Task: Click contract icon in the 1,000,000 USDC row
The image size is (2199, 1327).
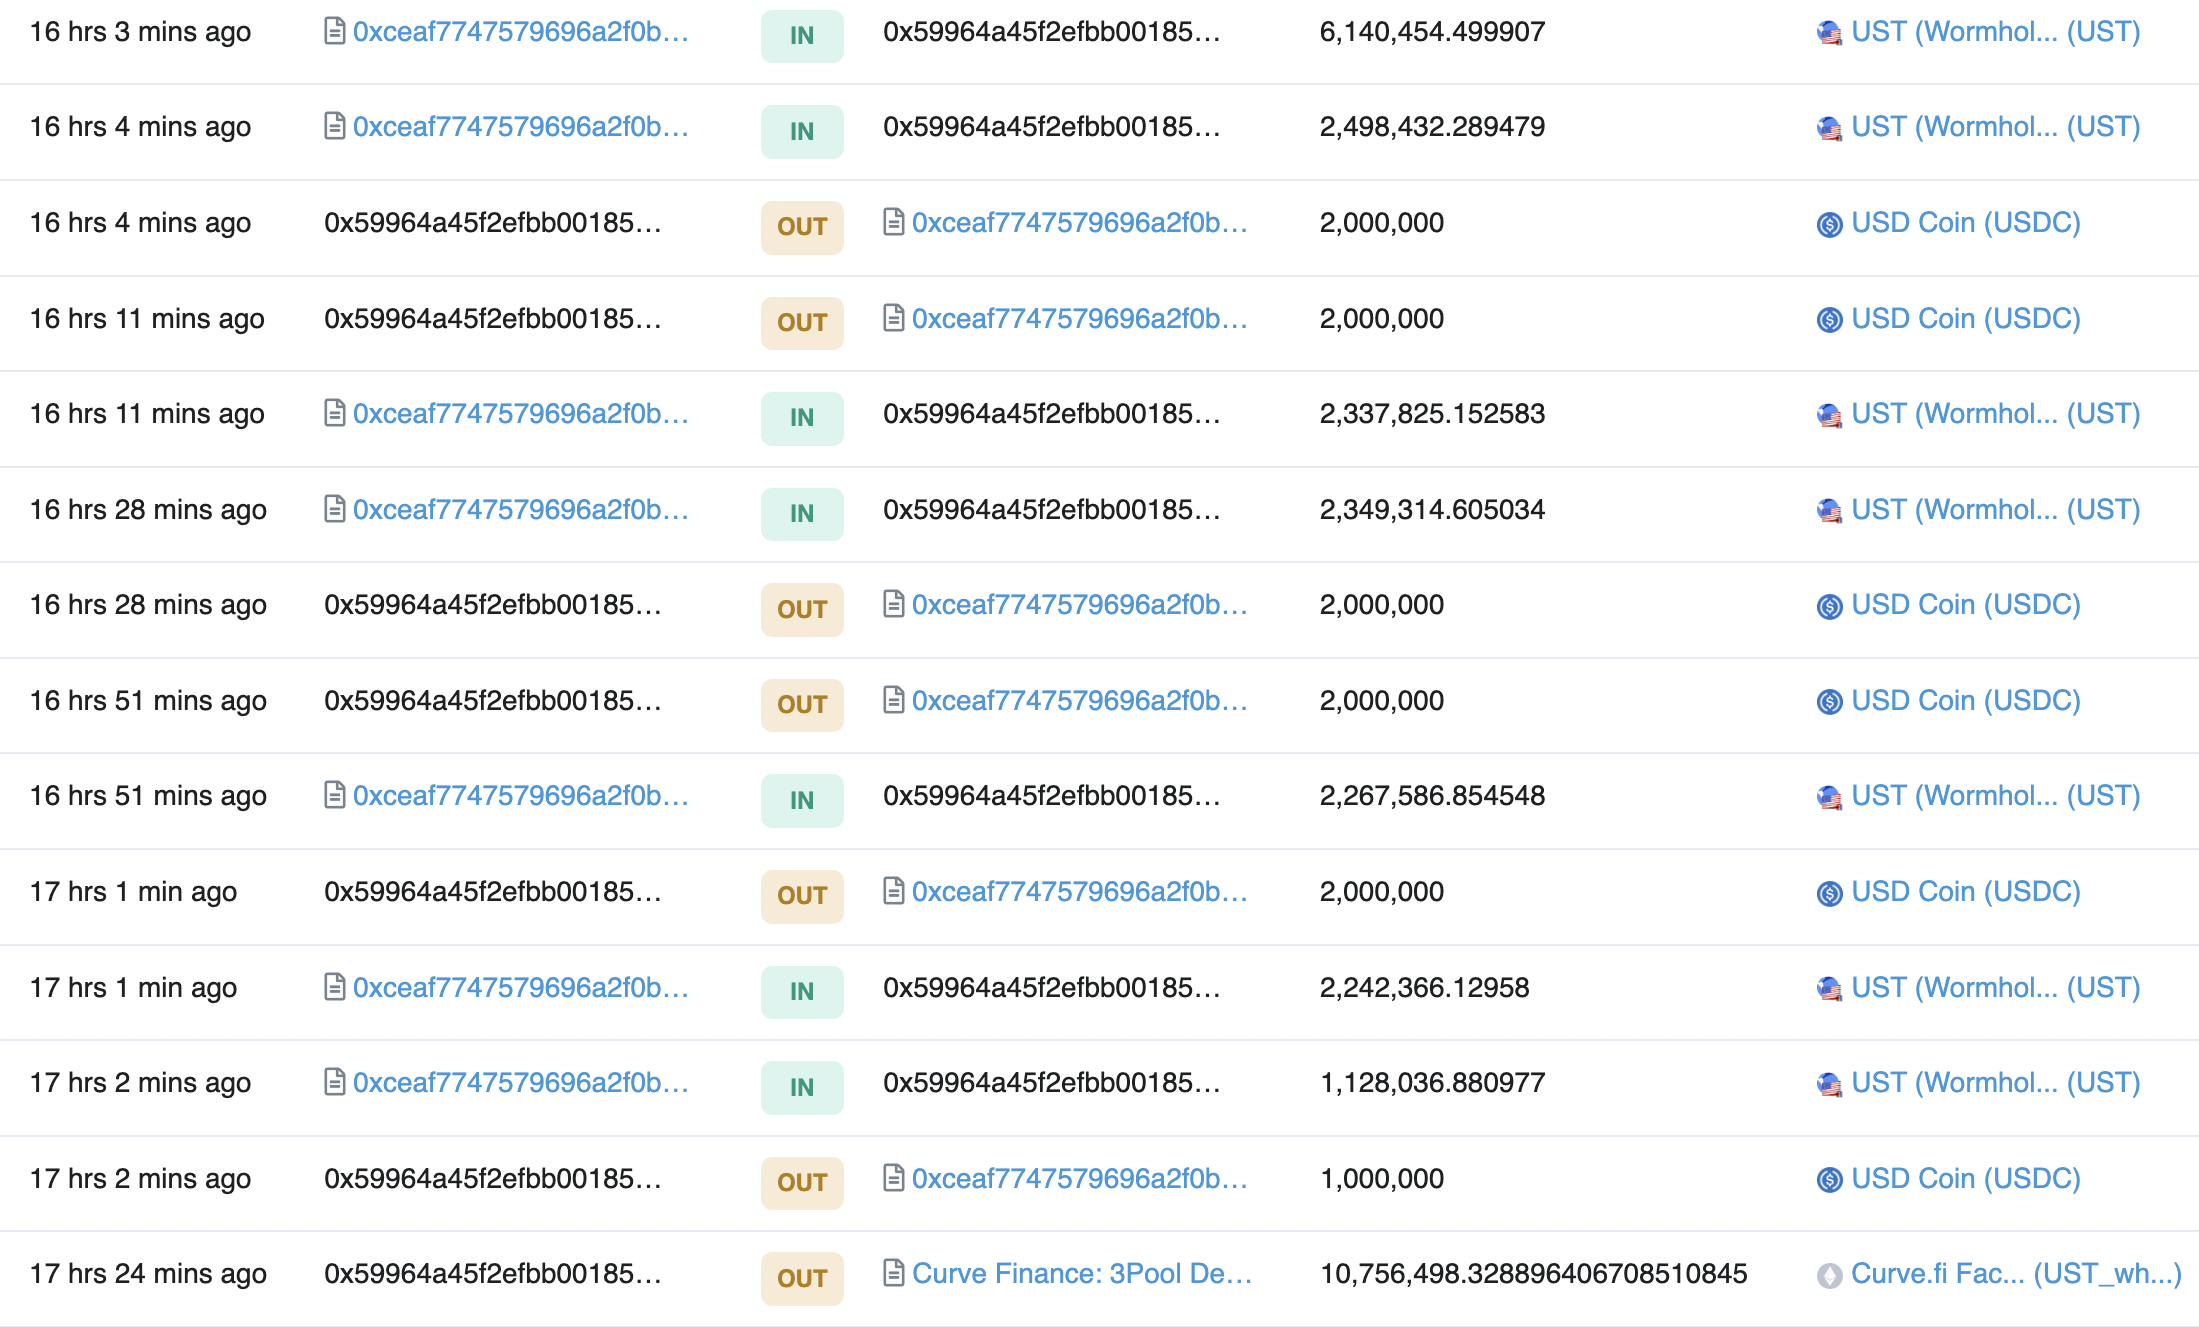Action: coord(894,1178)
